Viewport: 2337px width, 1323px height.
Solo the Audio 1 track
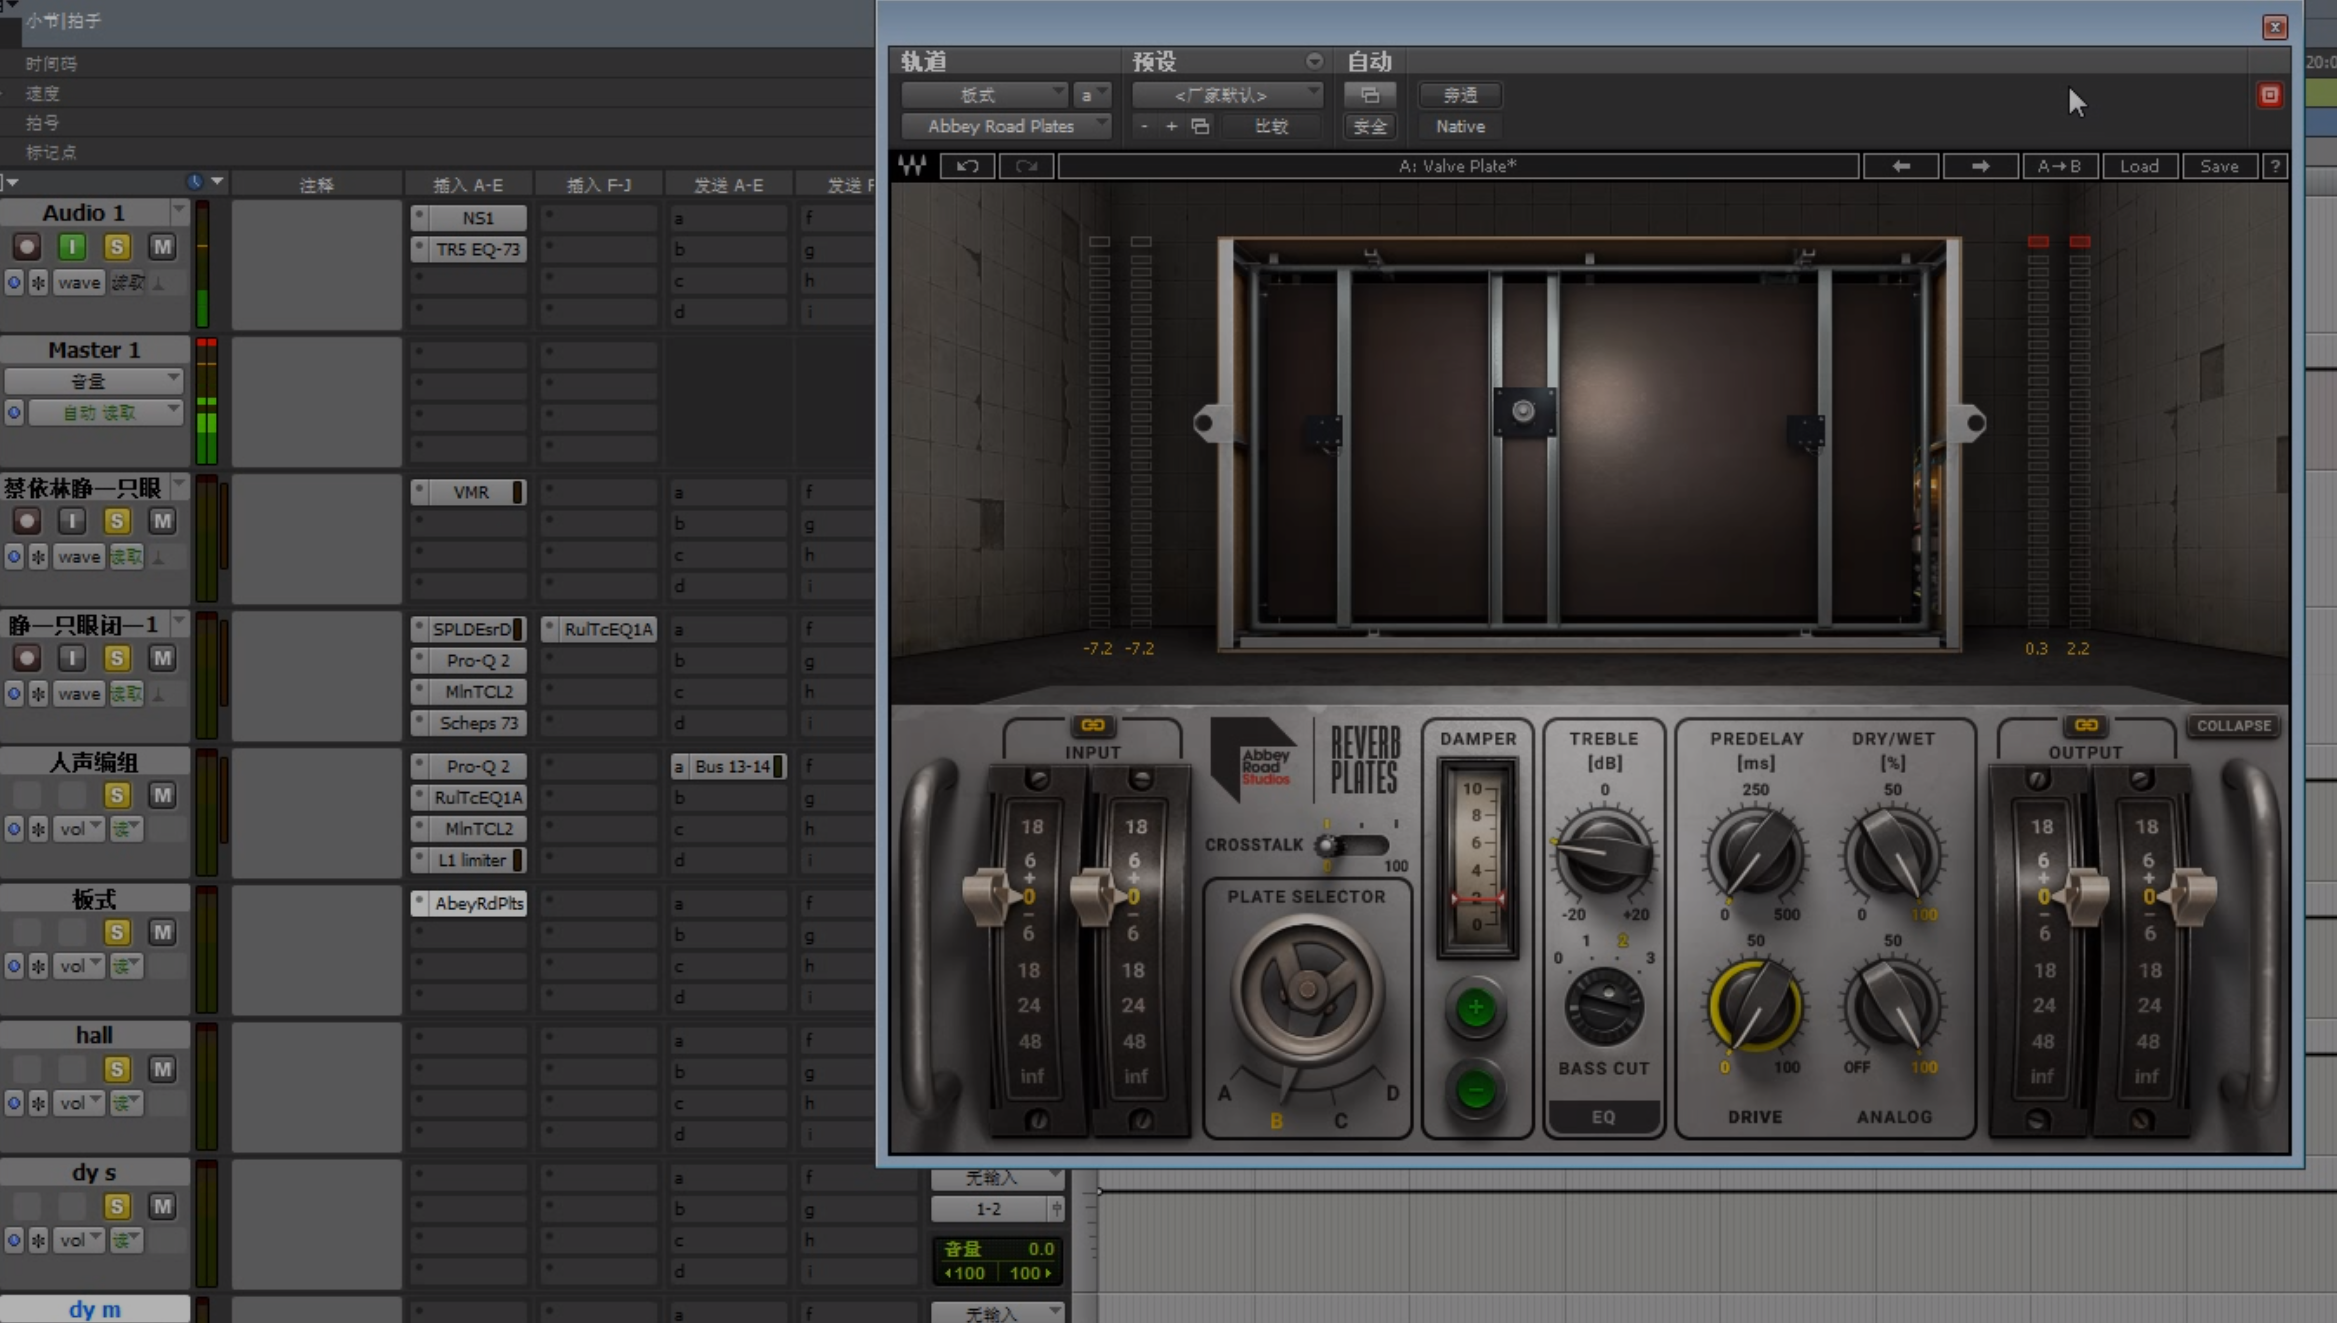point(117,247)
